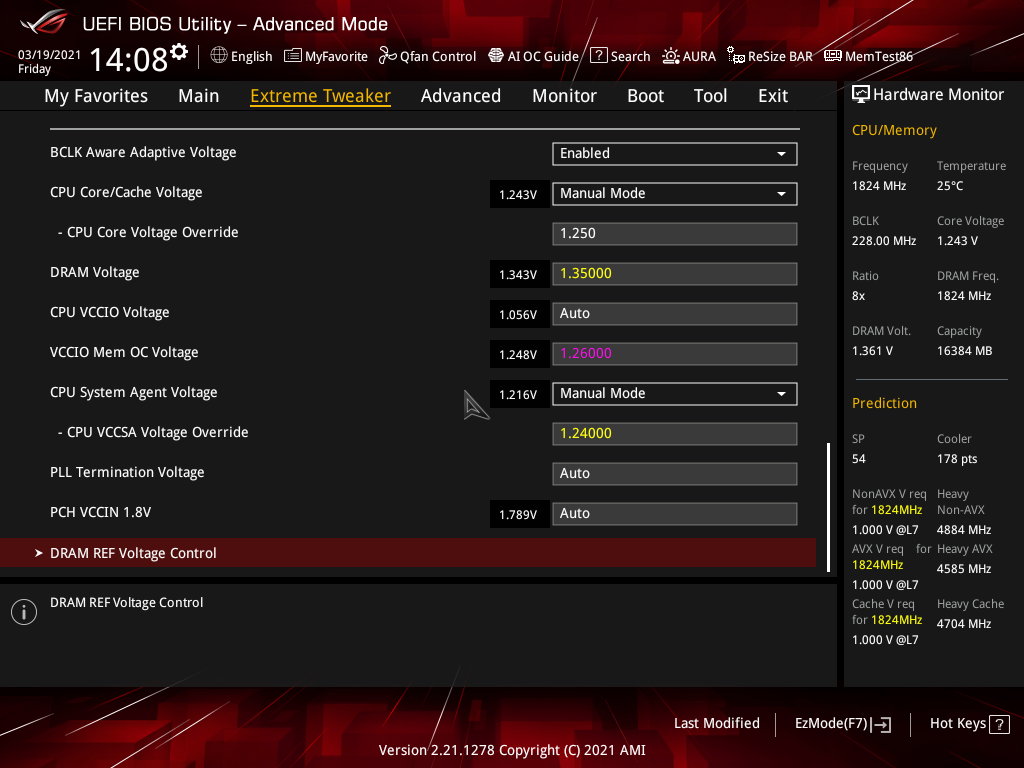This screenshot has height=768, width=1024.
Task: Click the ROG logo icon
Action: (x=43, y=22)
